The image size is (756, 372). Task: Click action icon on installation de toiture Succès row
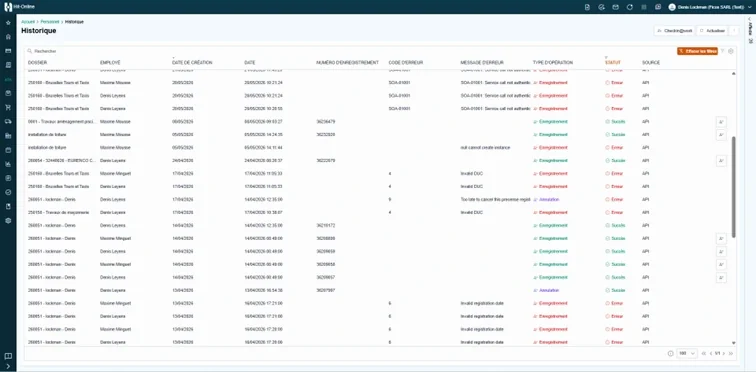pos(721,134)
